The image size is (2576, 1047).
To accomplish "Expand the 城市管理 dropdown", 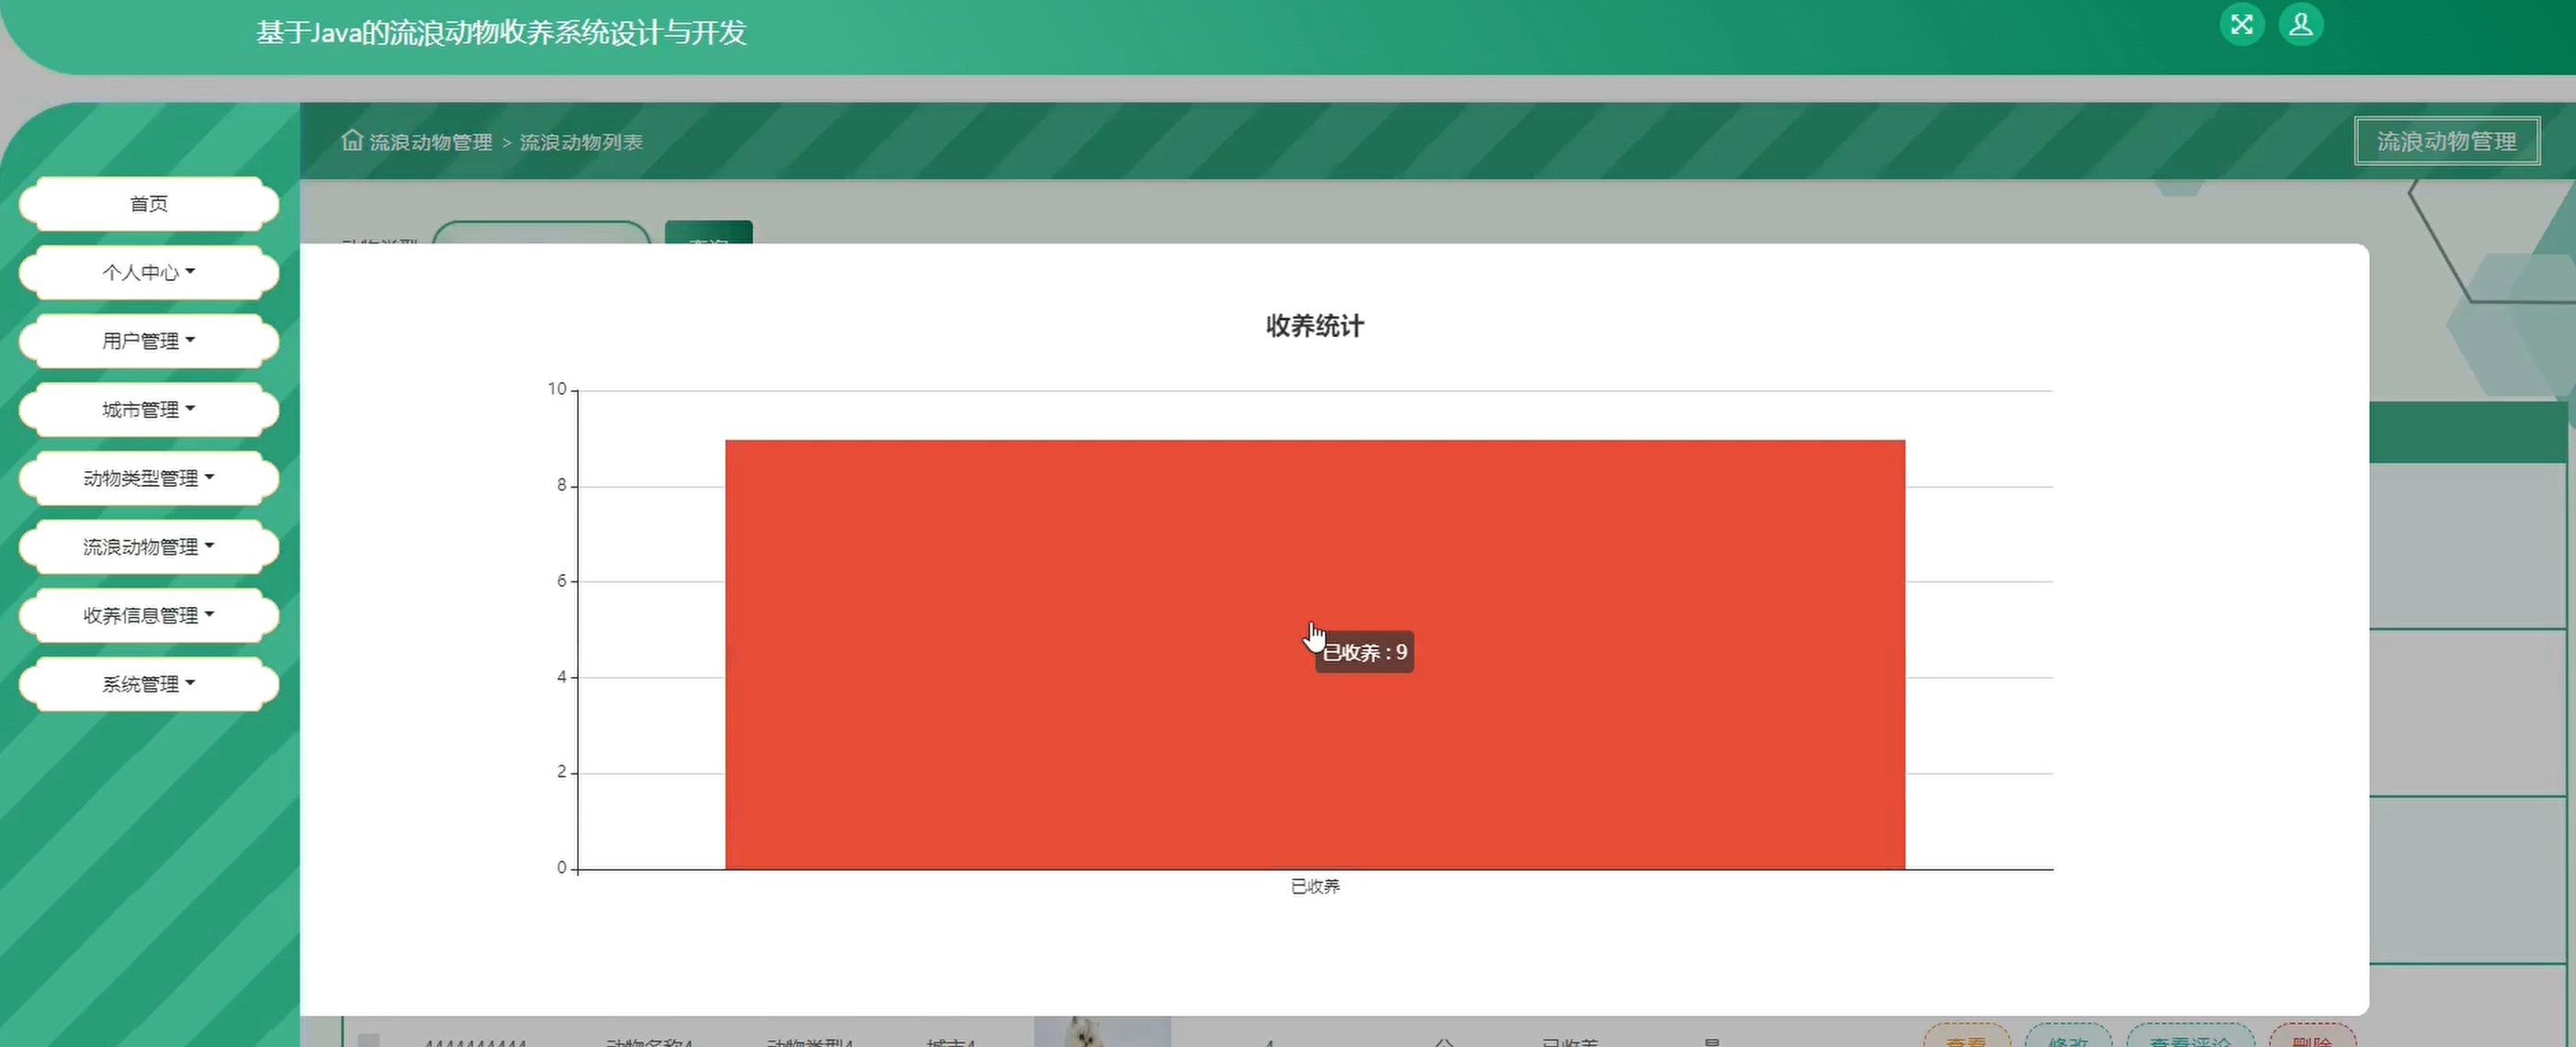I will pos(148,410).
